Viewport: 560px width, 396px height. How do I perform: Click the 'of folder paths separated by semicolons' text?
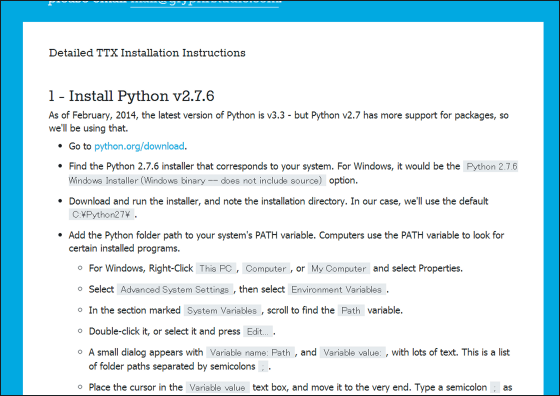click(x=172, y=366)
